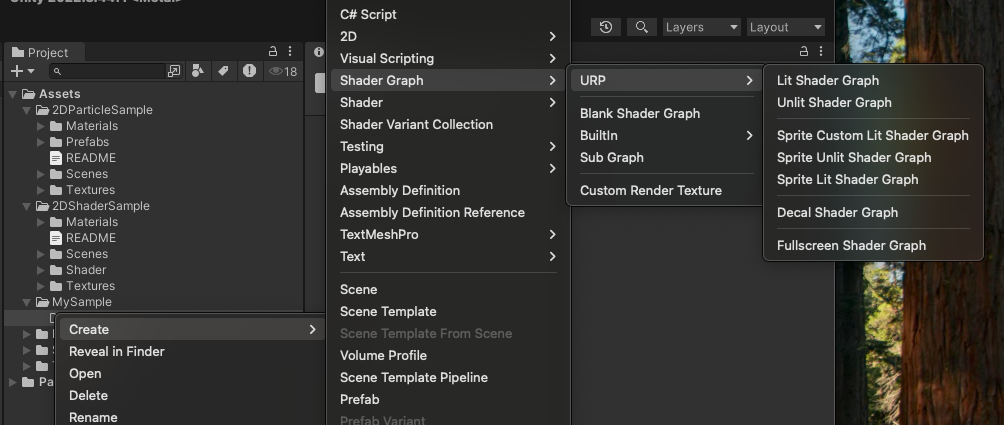Click the Project search input field
The width and height of the screenshot is (1004, 425).
tap(112, 71)
